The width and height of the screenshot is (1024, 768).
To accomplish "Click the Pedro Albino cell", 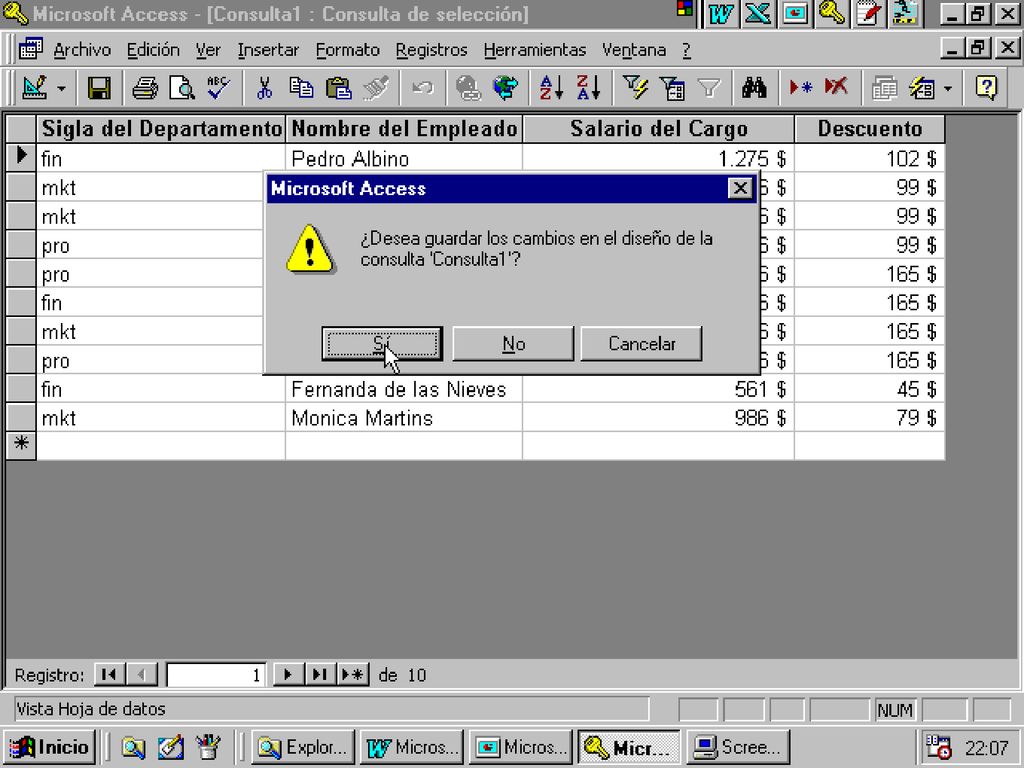I will [x=404, y=159].
